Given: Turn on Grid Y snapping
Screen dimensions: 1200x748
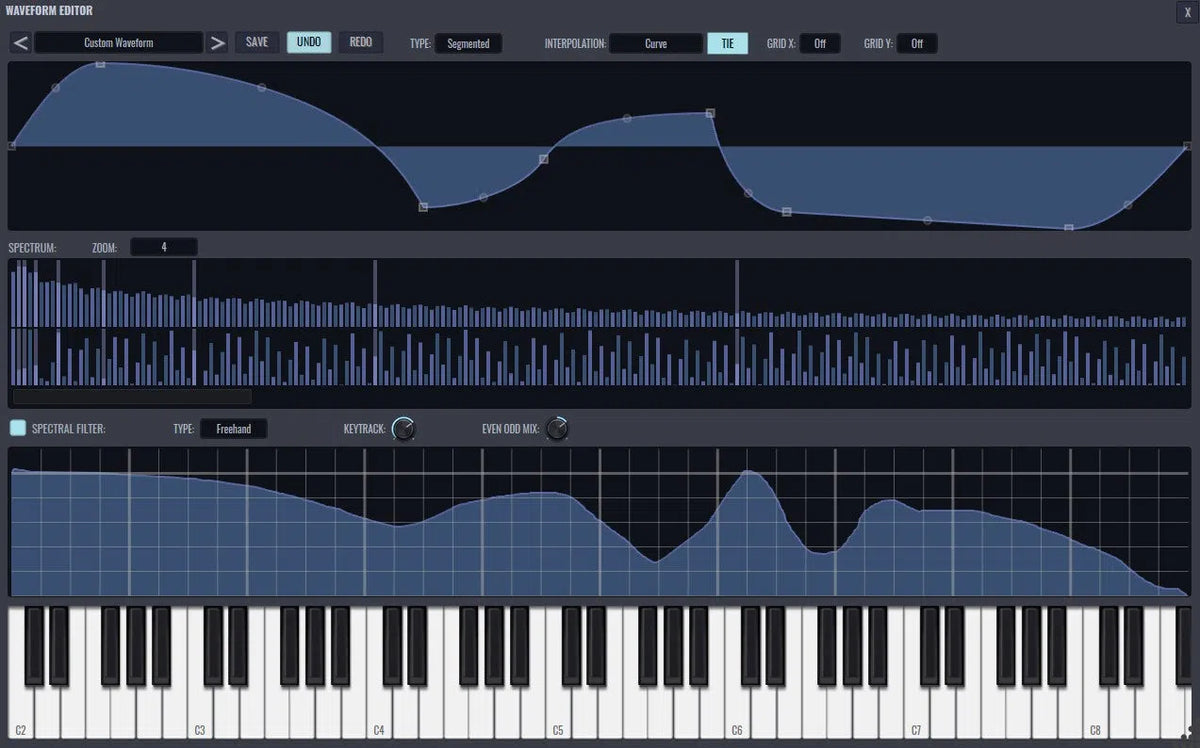Looking at the screenshot, I should pos(917,43).
